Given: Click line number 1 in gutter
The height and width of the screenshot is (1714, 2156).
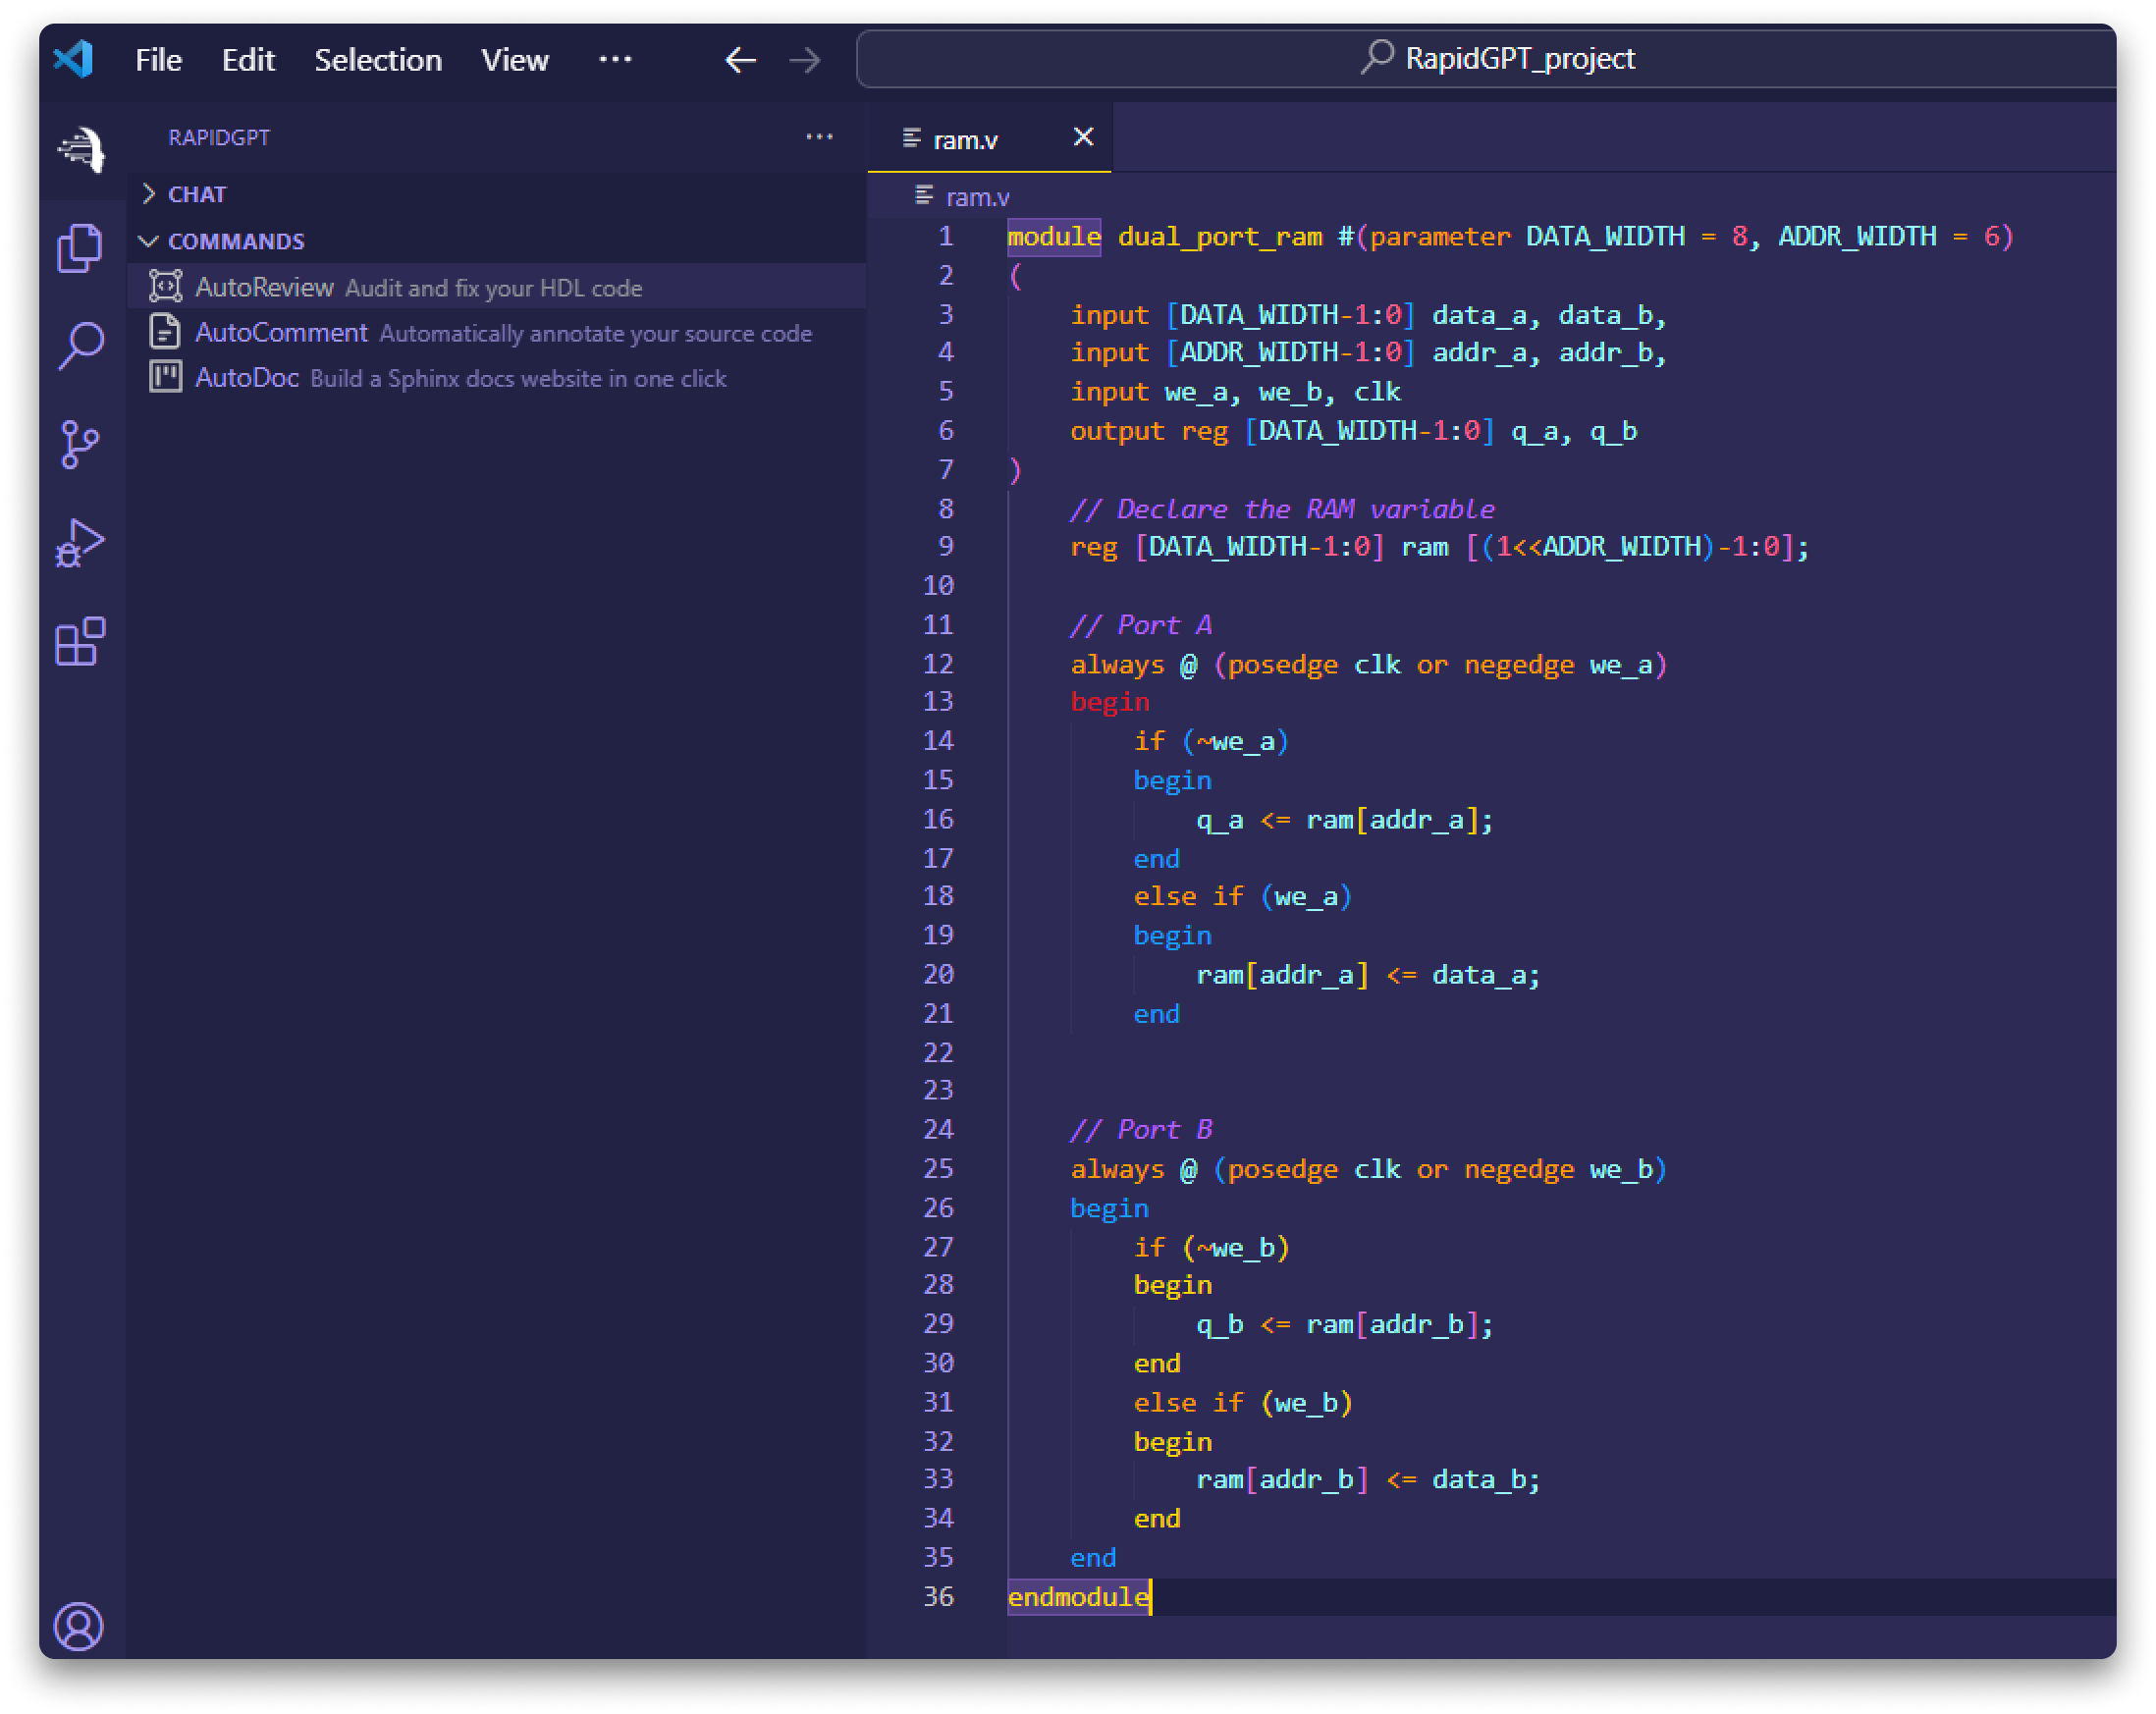Looking at the screenshot, I should 946,236.
